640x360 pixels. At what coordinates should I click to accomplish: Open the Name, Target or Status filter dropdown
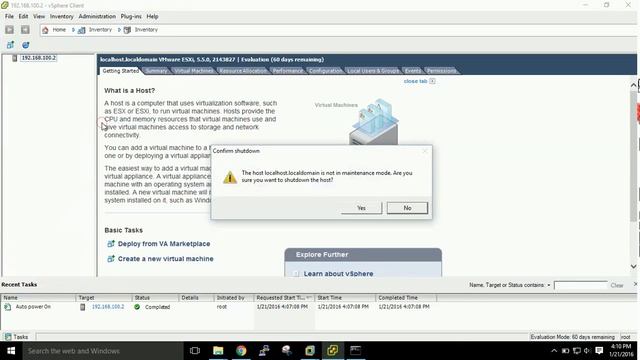pos(549,285)
